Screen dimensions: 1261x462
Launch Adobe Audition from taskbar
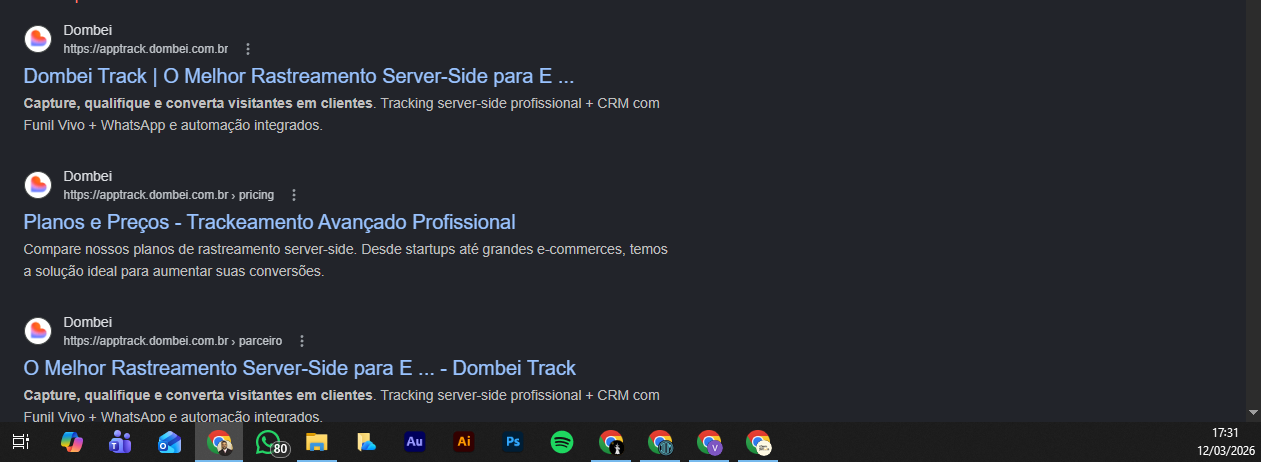(414, 442)
